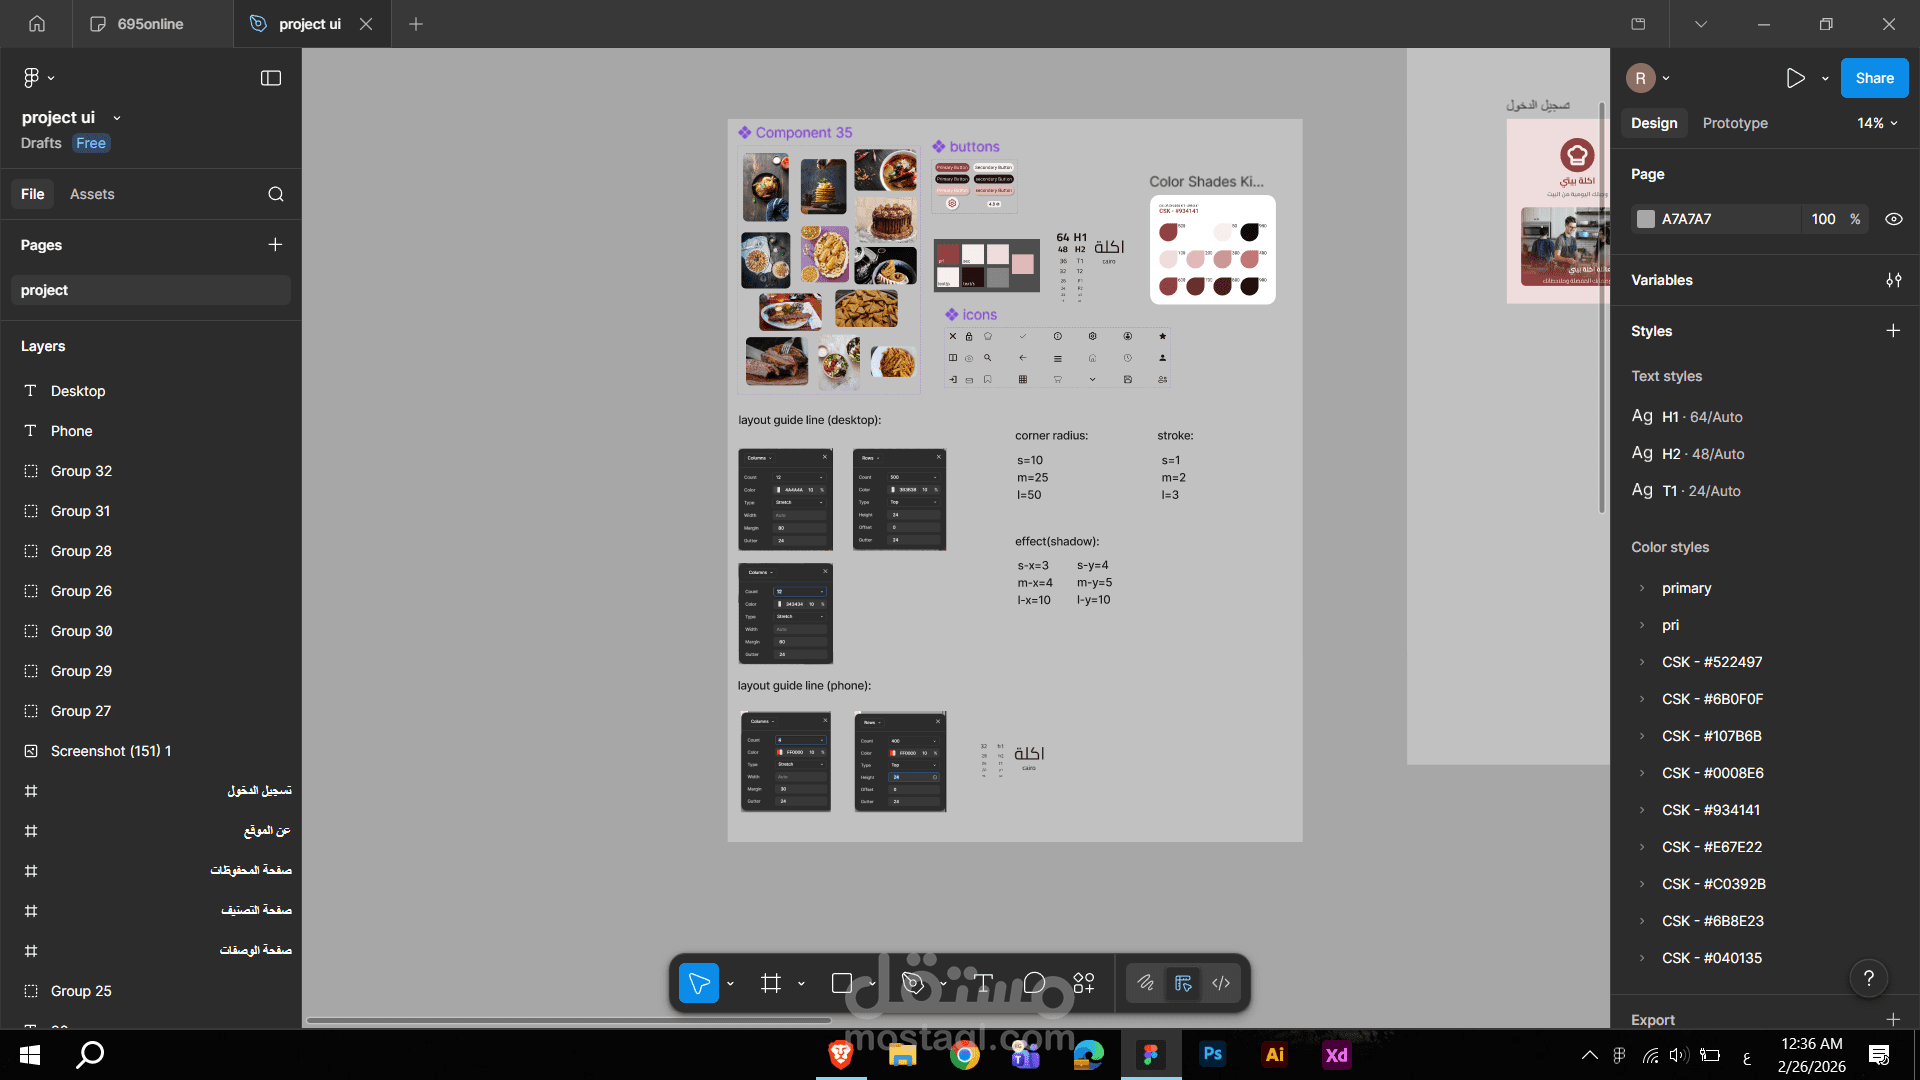Select the Group 32 layer

pyautogui.click(x=81, y=471)
